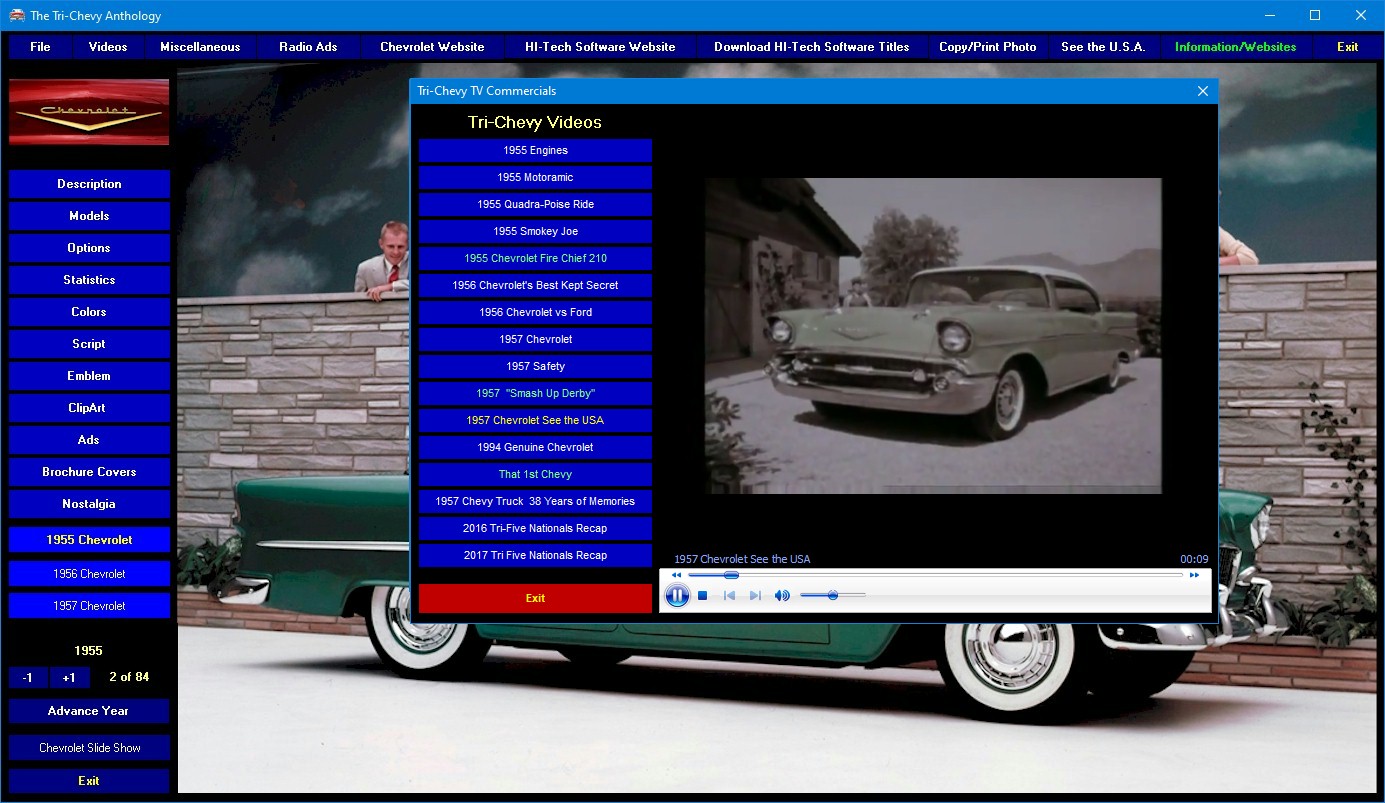Screen dimensions: 1385x803
Task: Select the 1956 Chevrolet year button
Action: tap(89, 574)
